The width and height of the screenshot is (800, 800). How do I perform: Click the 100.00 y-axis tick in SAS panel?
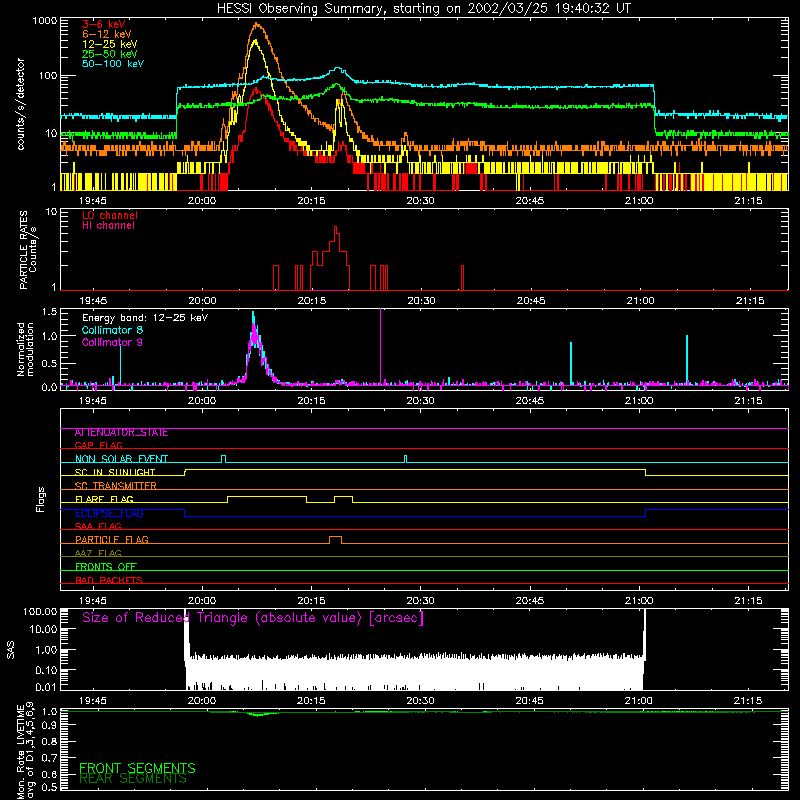click(x=40, y=611)
